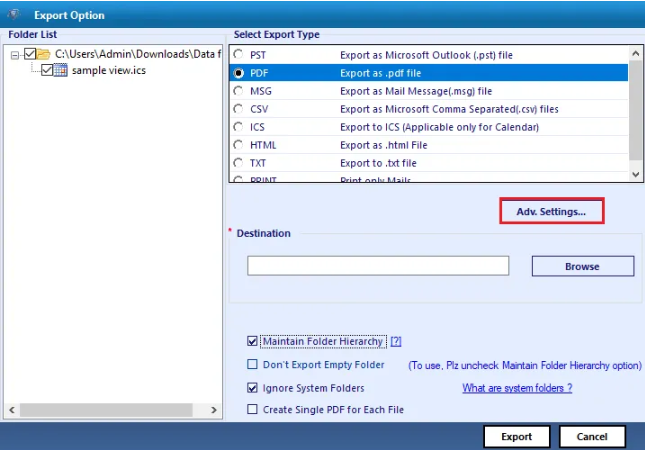Enable Create Single PDF for Each File
The width and height of the screenshot is (645, 450).
tap(253, 409)
